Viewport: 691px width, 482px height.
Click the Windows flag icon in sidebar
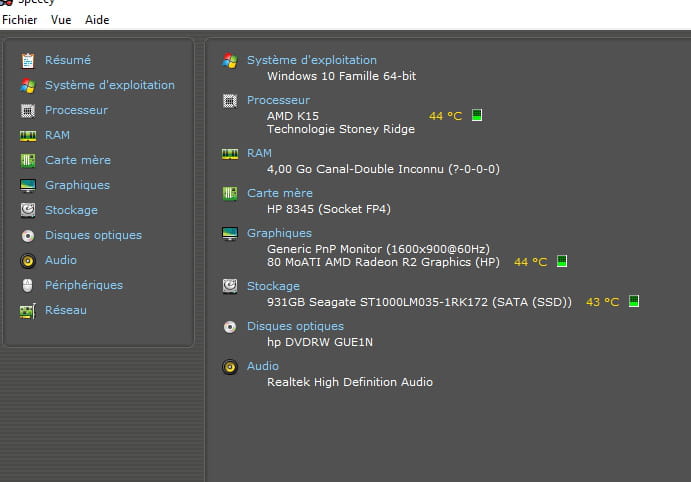28,85
